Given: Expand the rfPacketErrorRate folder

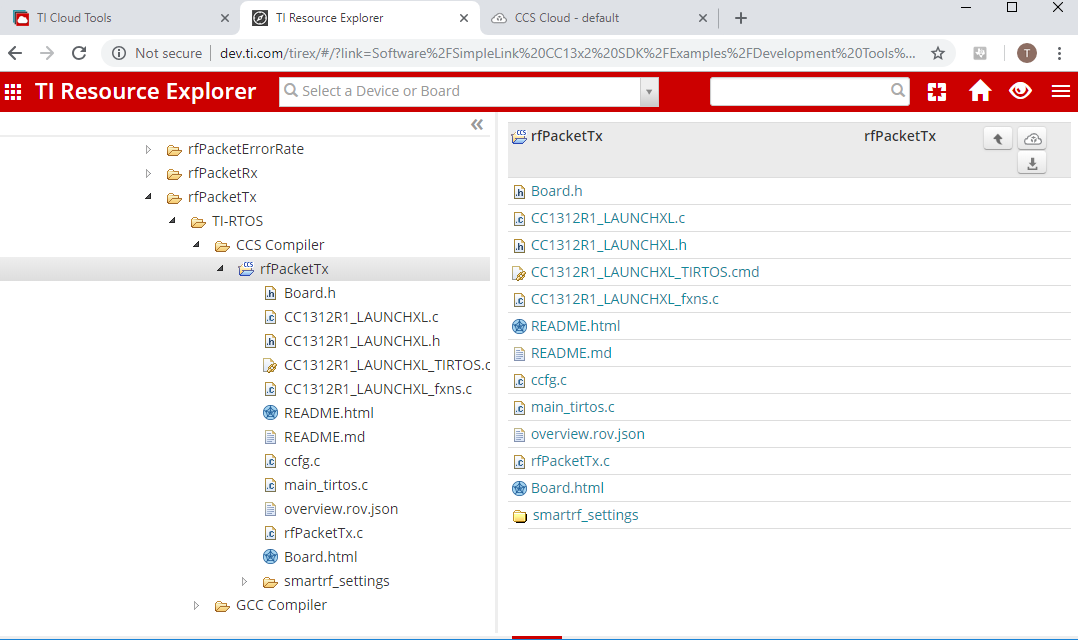Looking at the screenshot, I should tap(148, 149).
